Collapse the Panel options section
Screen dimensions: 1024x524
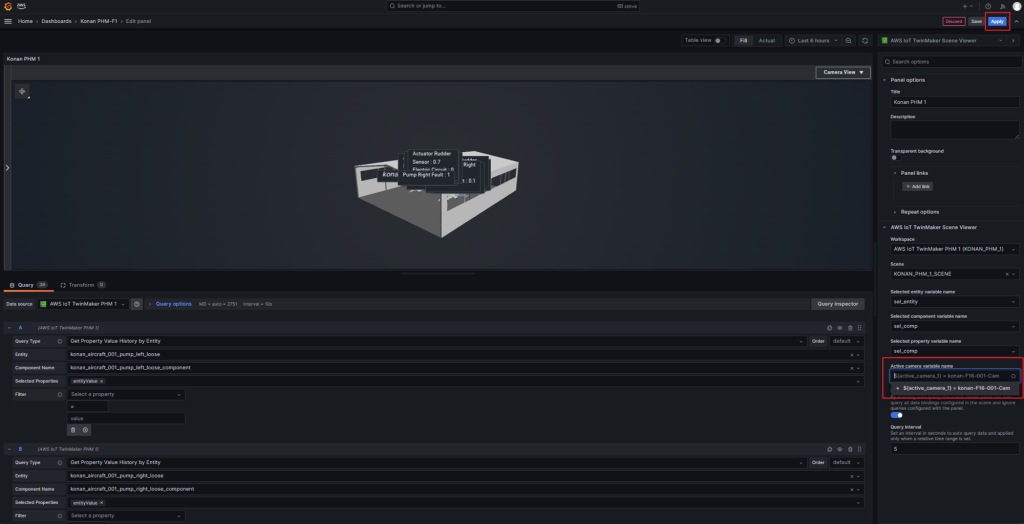pos(907,80)
